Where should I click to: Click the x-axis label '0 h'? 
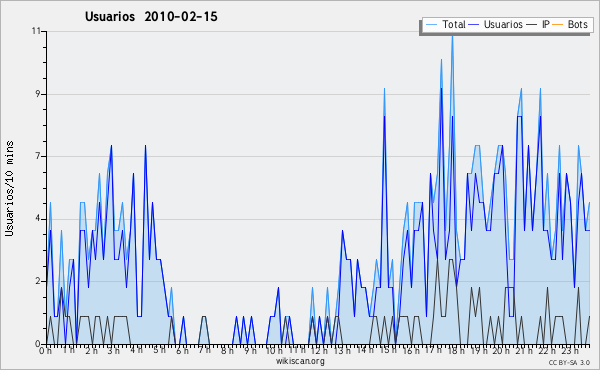pyautogui.click(x=46, y=350)
